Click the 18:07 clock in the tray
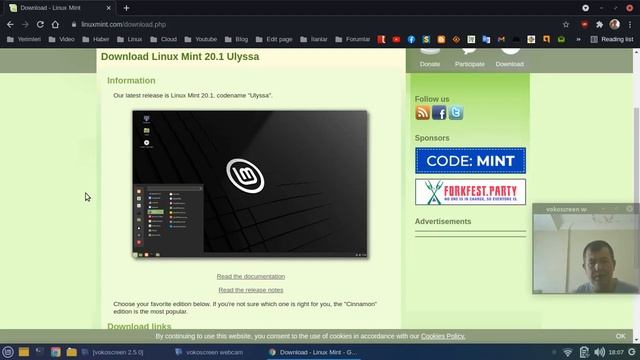640x360 pixels. pos(616,352)
